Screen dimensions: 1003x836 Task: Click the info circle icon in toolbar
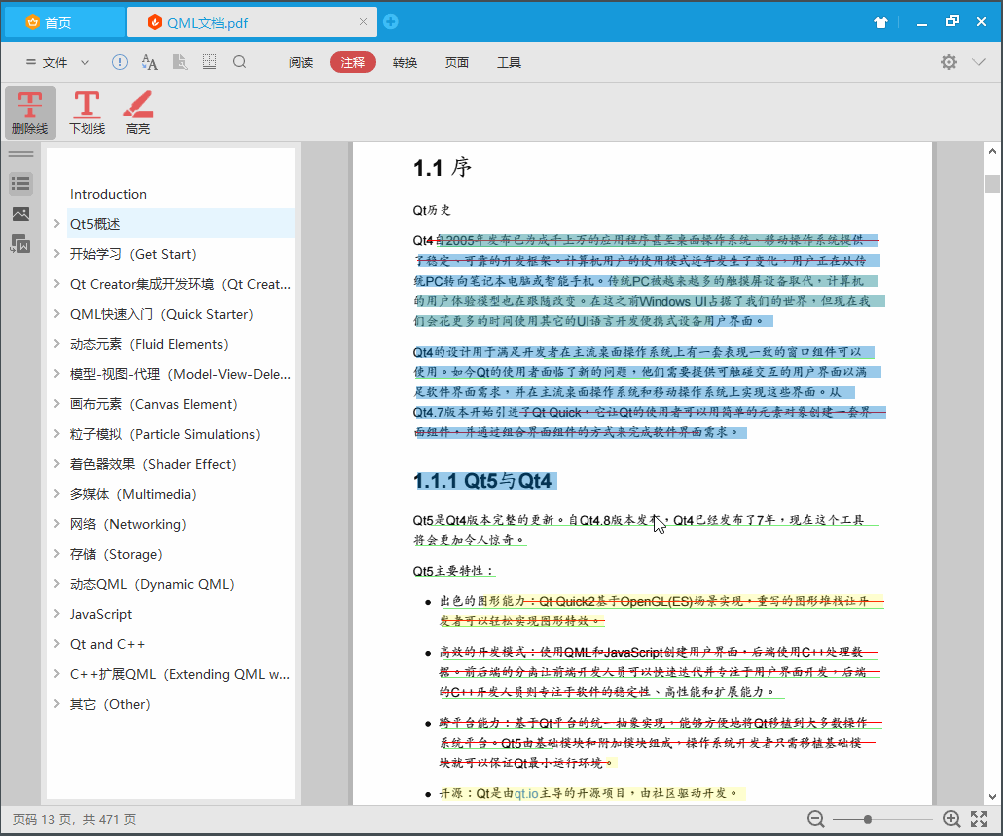(x=120, y=62)
